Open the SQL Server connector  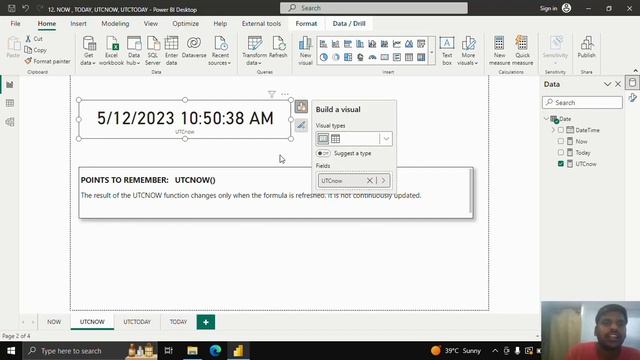point(153,51)
